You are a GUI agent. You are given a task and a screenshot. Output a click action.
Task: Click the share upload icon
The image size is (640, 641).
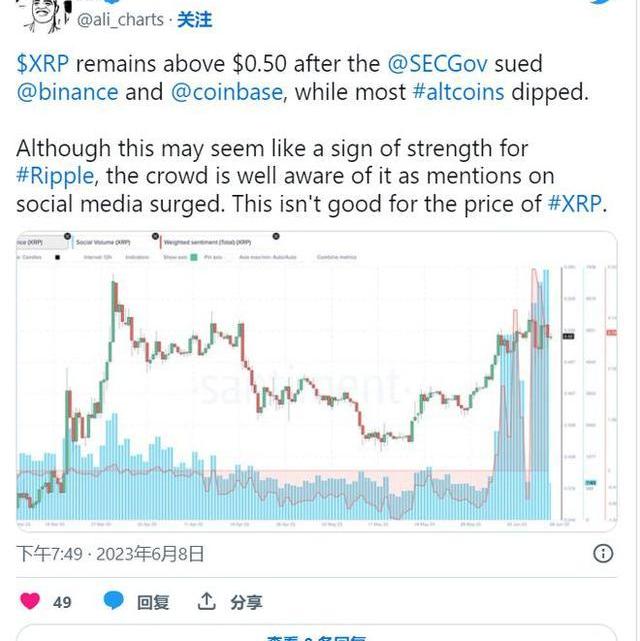click(207, 601)
